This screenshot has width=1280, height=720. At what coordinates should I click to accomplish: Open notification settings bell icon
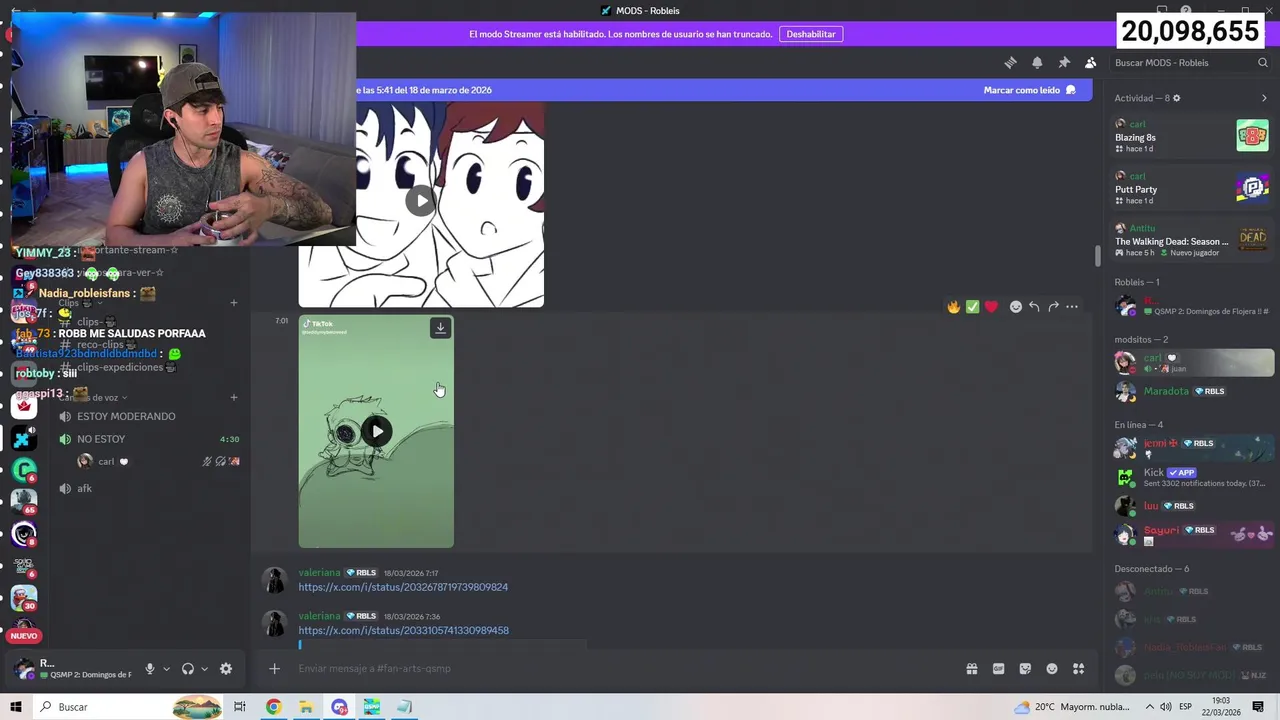pyautogui.click(x=1037, y=62)
